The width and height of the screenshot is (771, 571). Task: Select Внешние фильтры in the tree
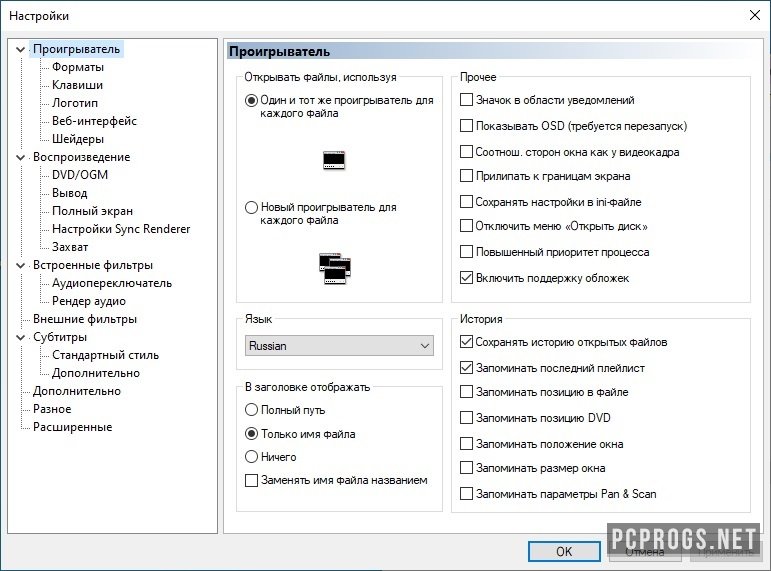[84, 319]
